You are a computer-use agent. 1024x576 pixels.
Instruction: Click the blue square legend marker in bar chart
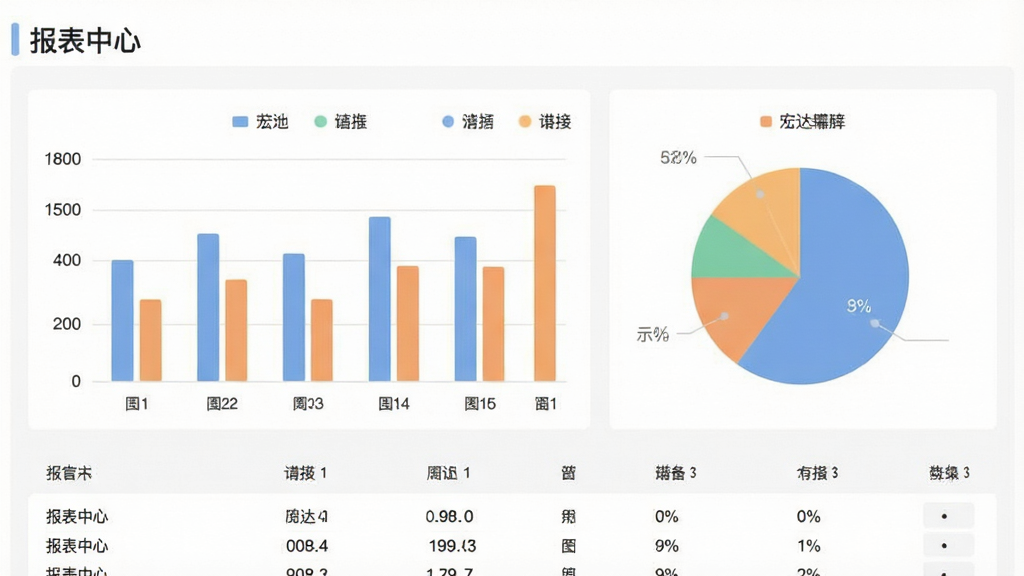pos(240,121)
